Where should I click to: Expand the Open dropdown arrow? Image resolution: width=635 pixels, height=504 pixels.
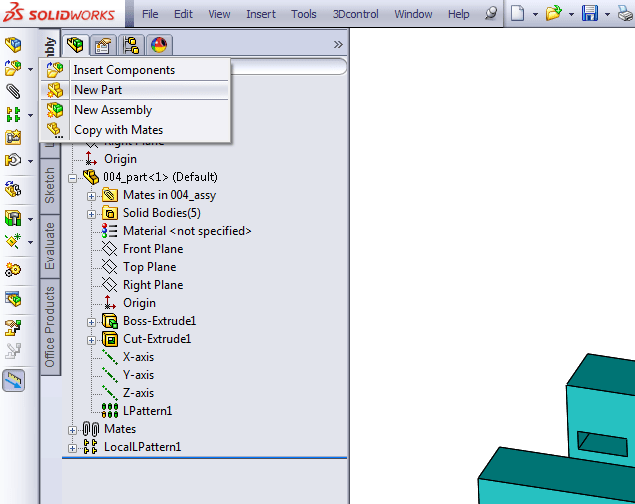[571, 14]
